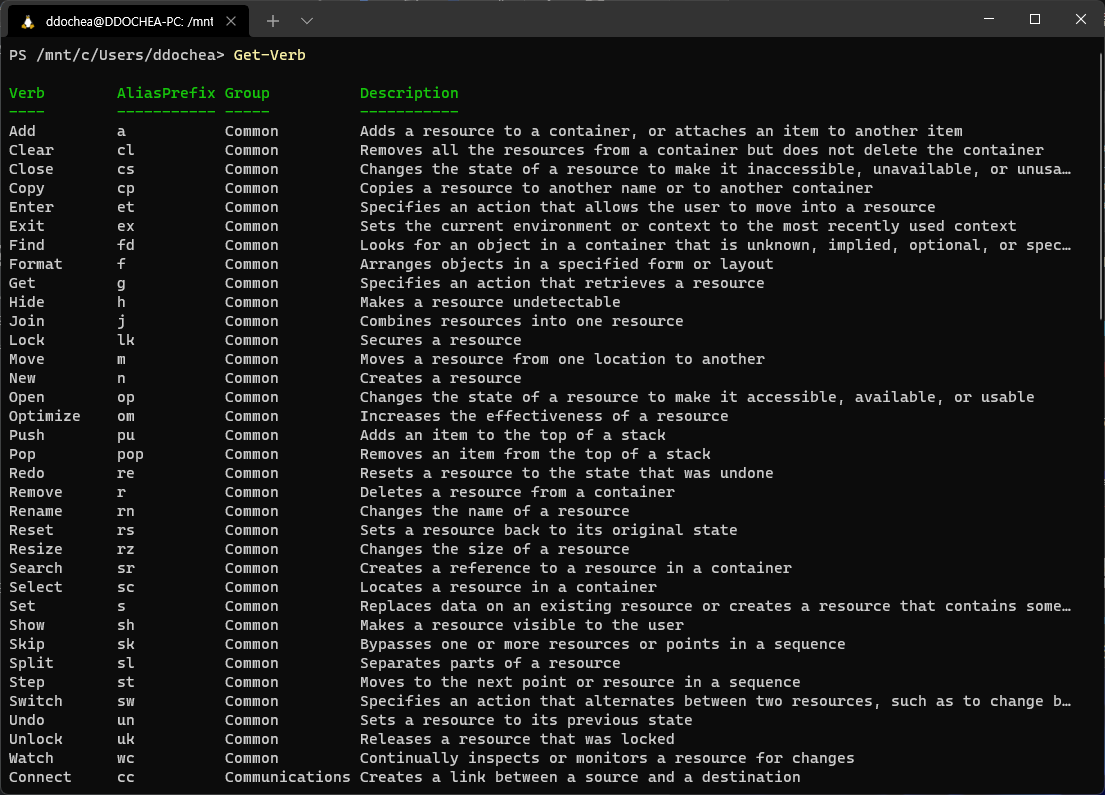Click alias prefix cc
The width and height of the screenshot is (1105, 795).
click(126, 778)
